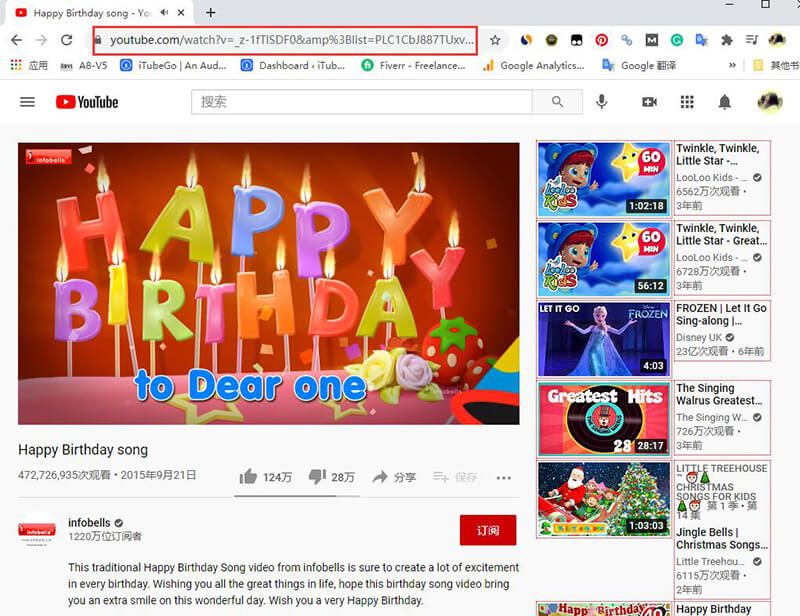Open the YouTube hamburger guide menu
This screenshot has height=616, width=800.
pos(28,102)
